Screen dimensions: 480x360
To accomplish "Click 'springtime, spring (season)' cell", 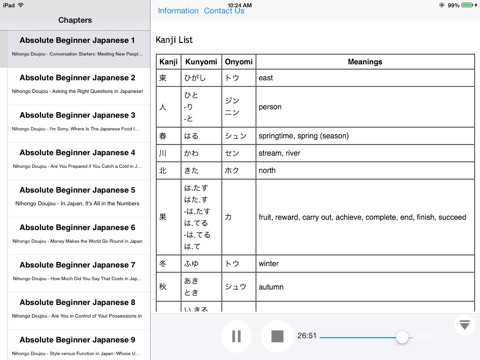I will (x=365, y=136).
